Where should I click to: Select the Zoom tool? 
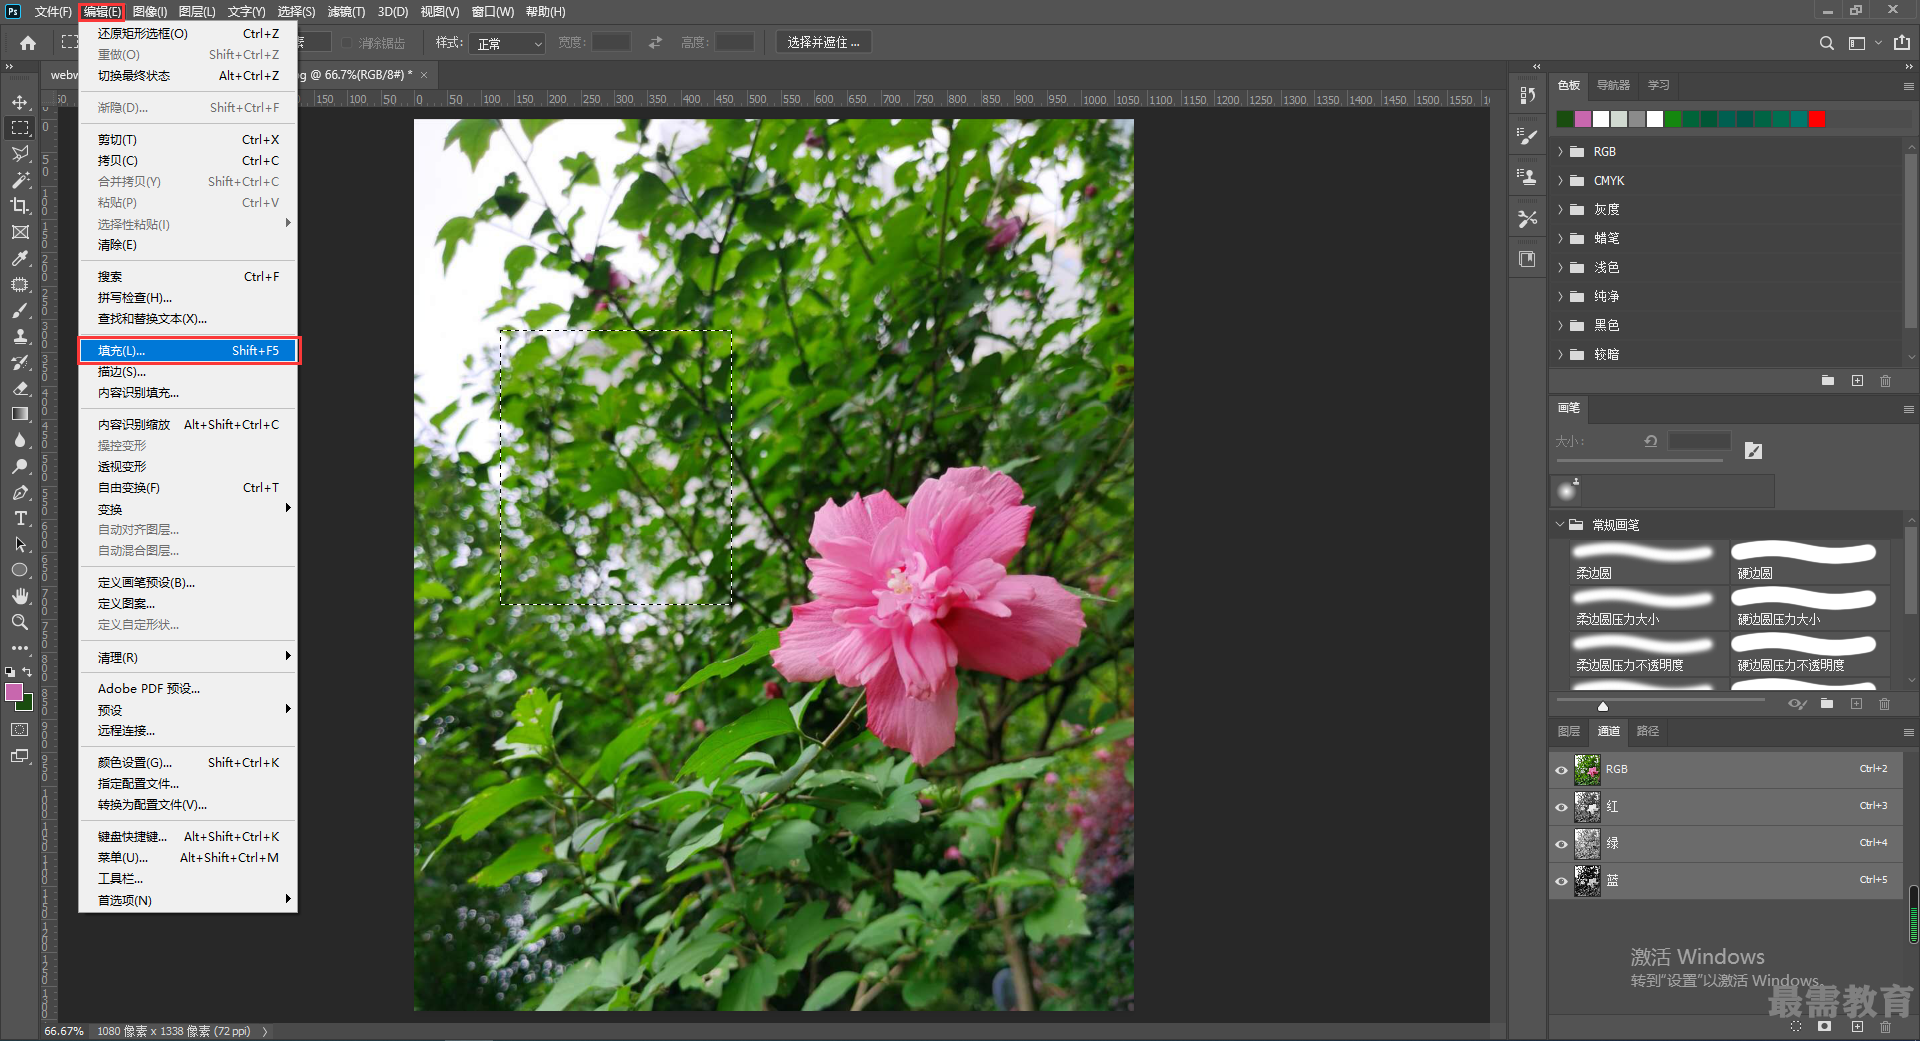(x=20, y=622)
